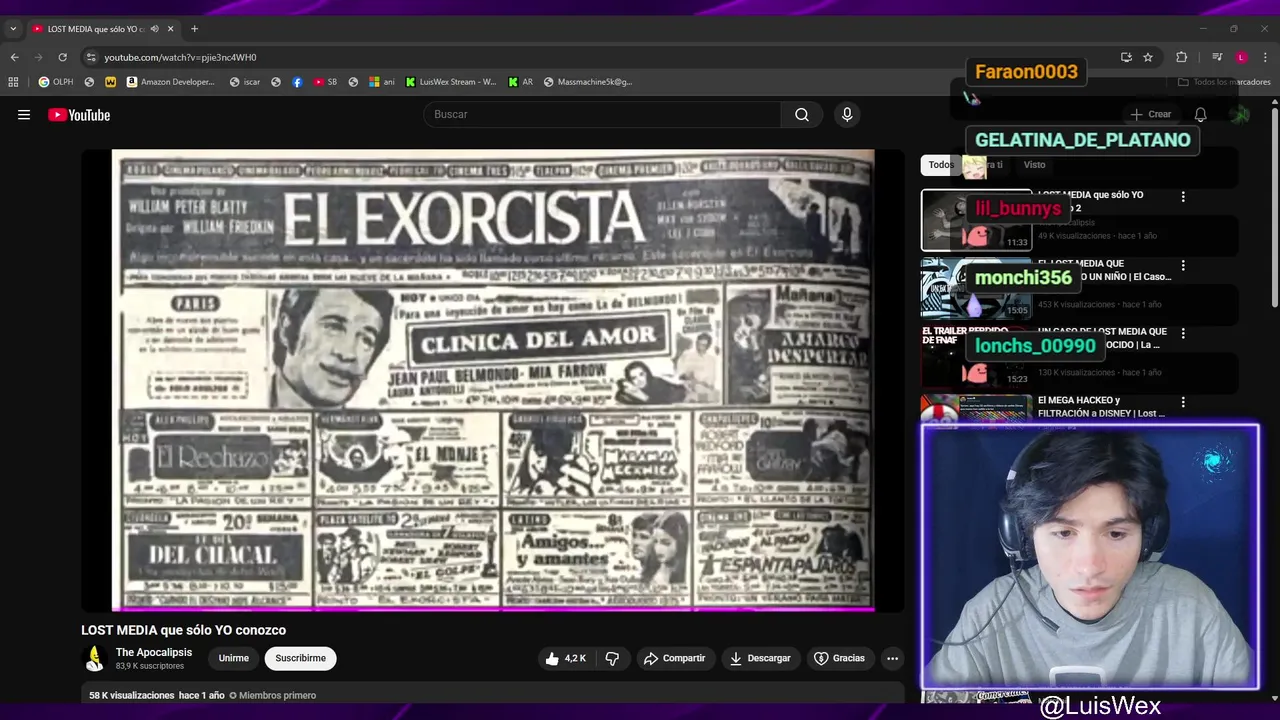The image size is (1280, 720).
Task: Install app icon in address bar
Action: click(x=1126, y=57)
